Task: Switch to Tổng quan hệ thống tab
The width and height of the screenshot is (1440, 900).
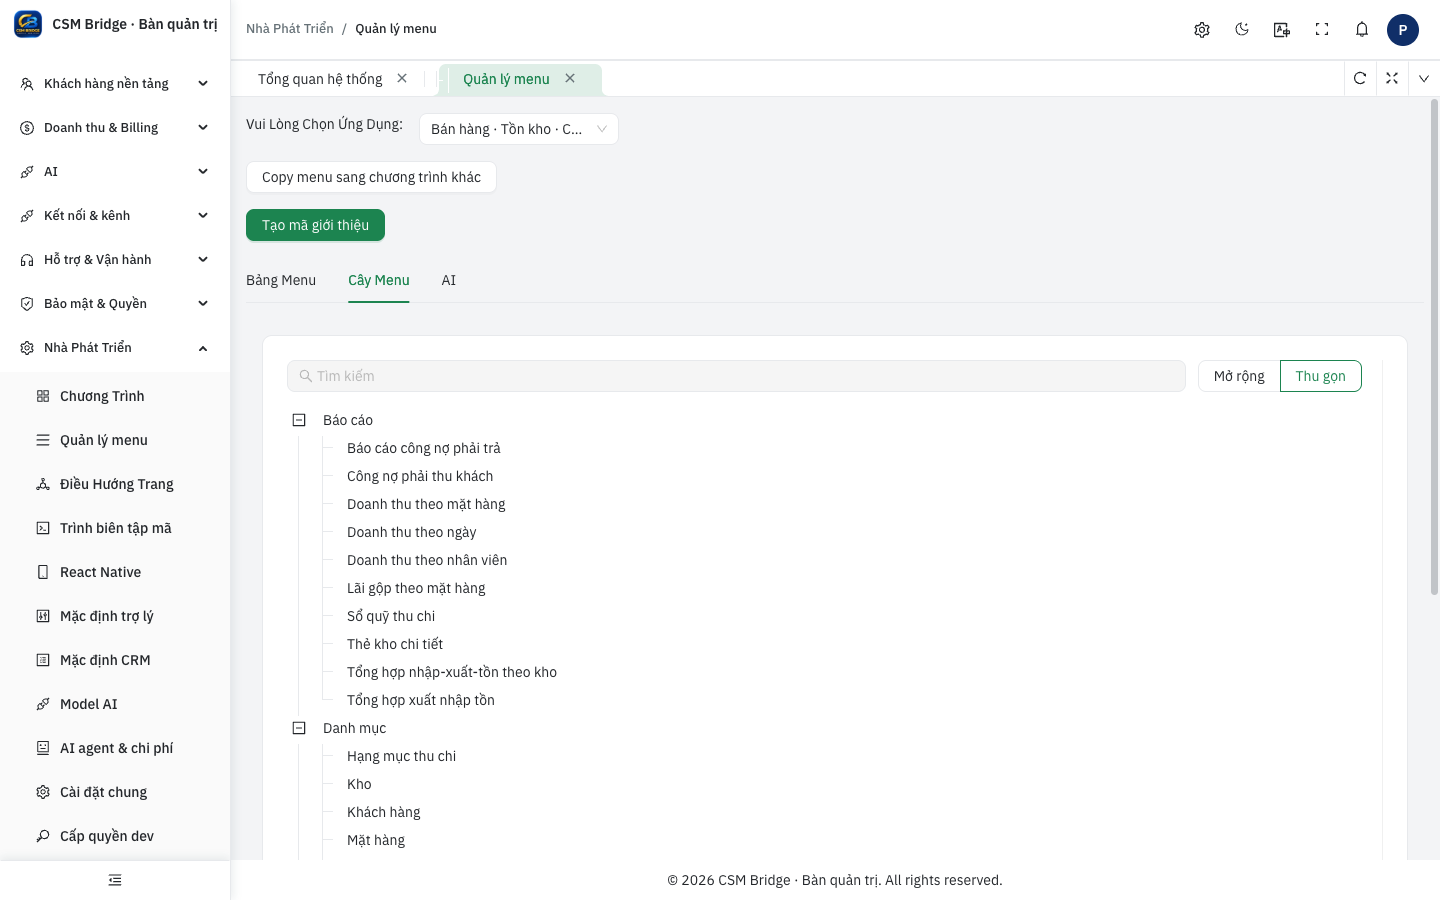Action: pos(320,79)
